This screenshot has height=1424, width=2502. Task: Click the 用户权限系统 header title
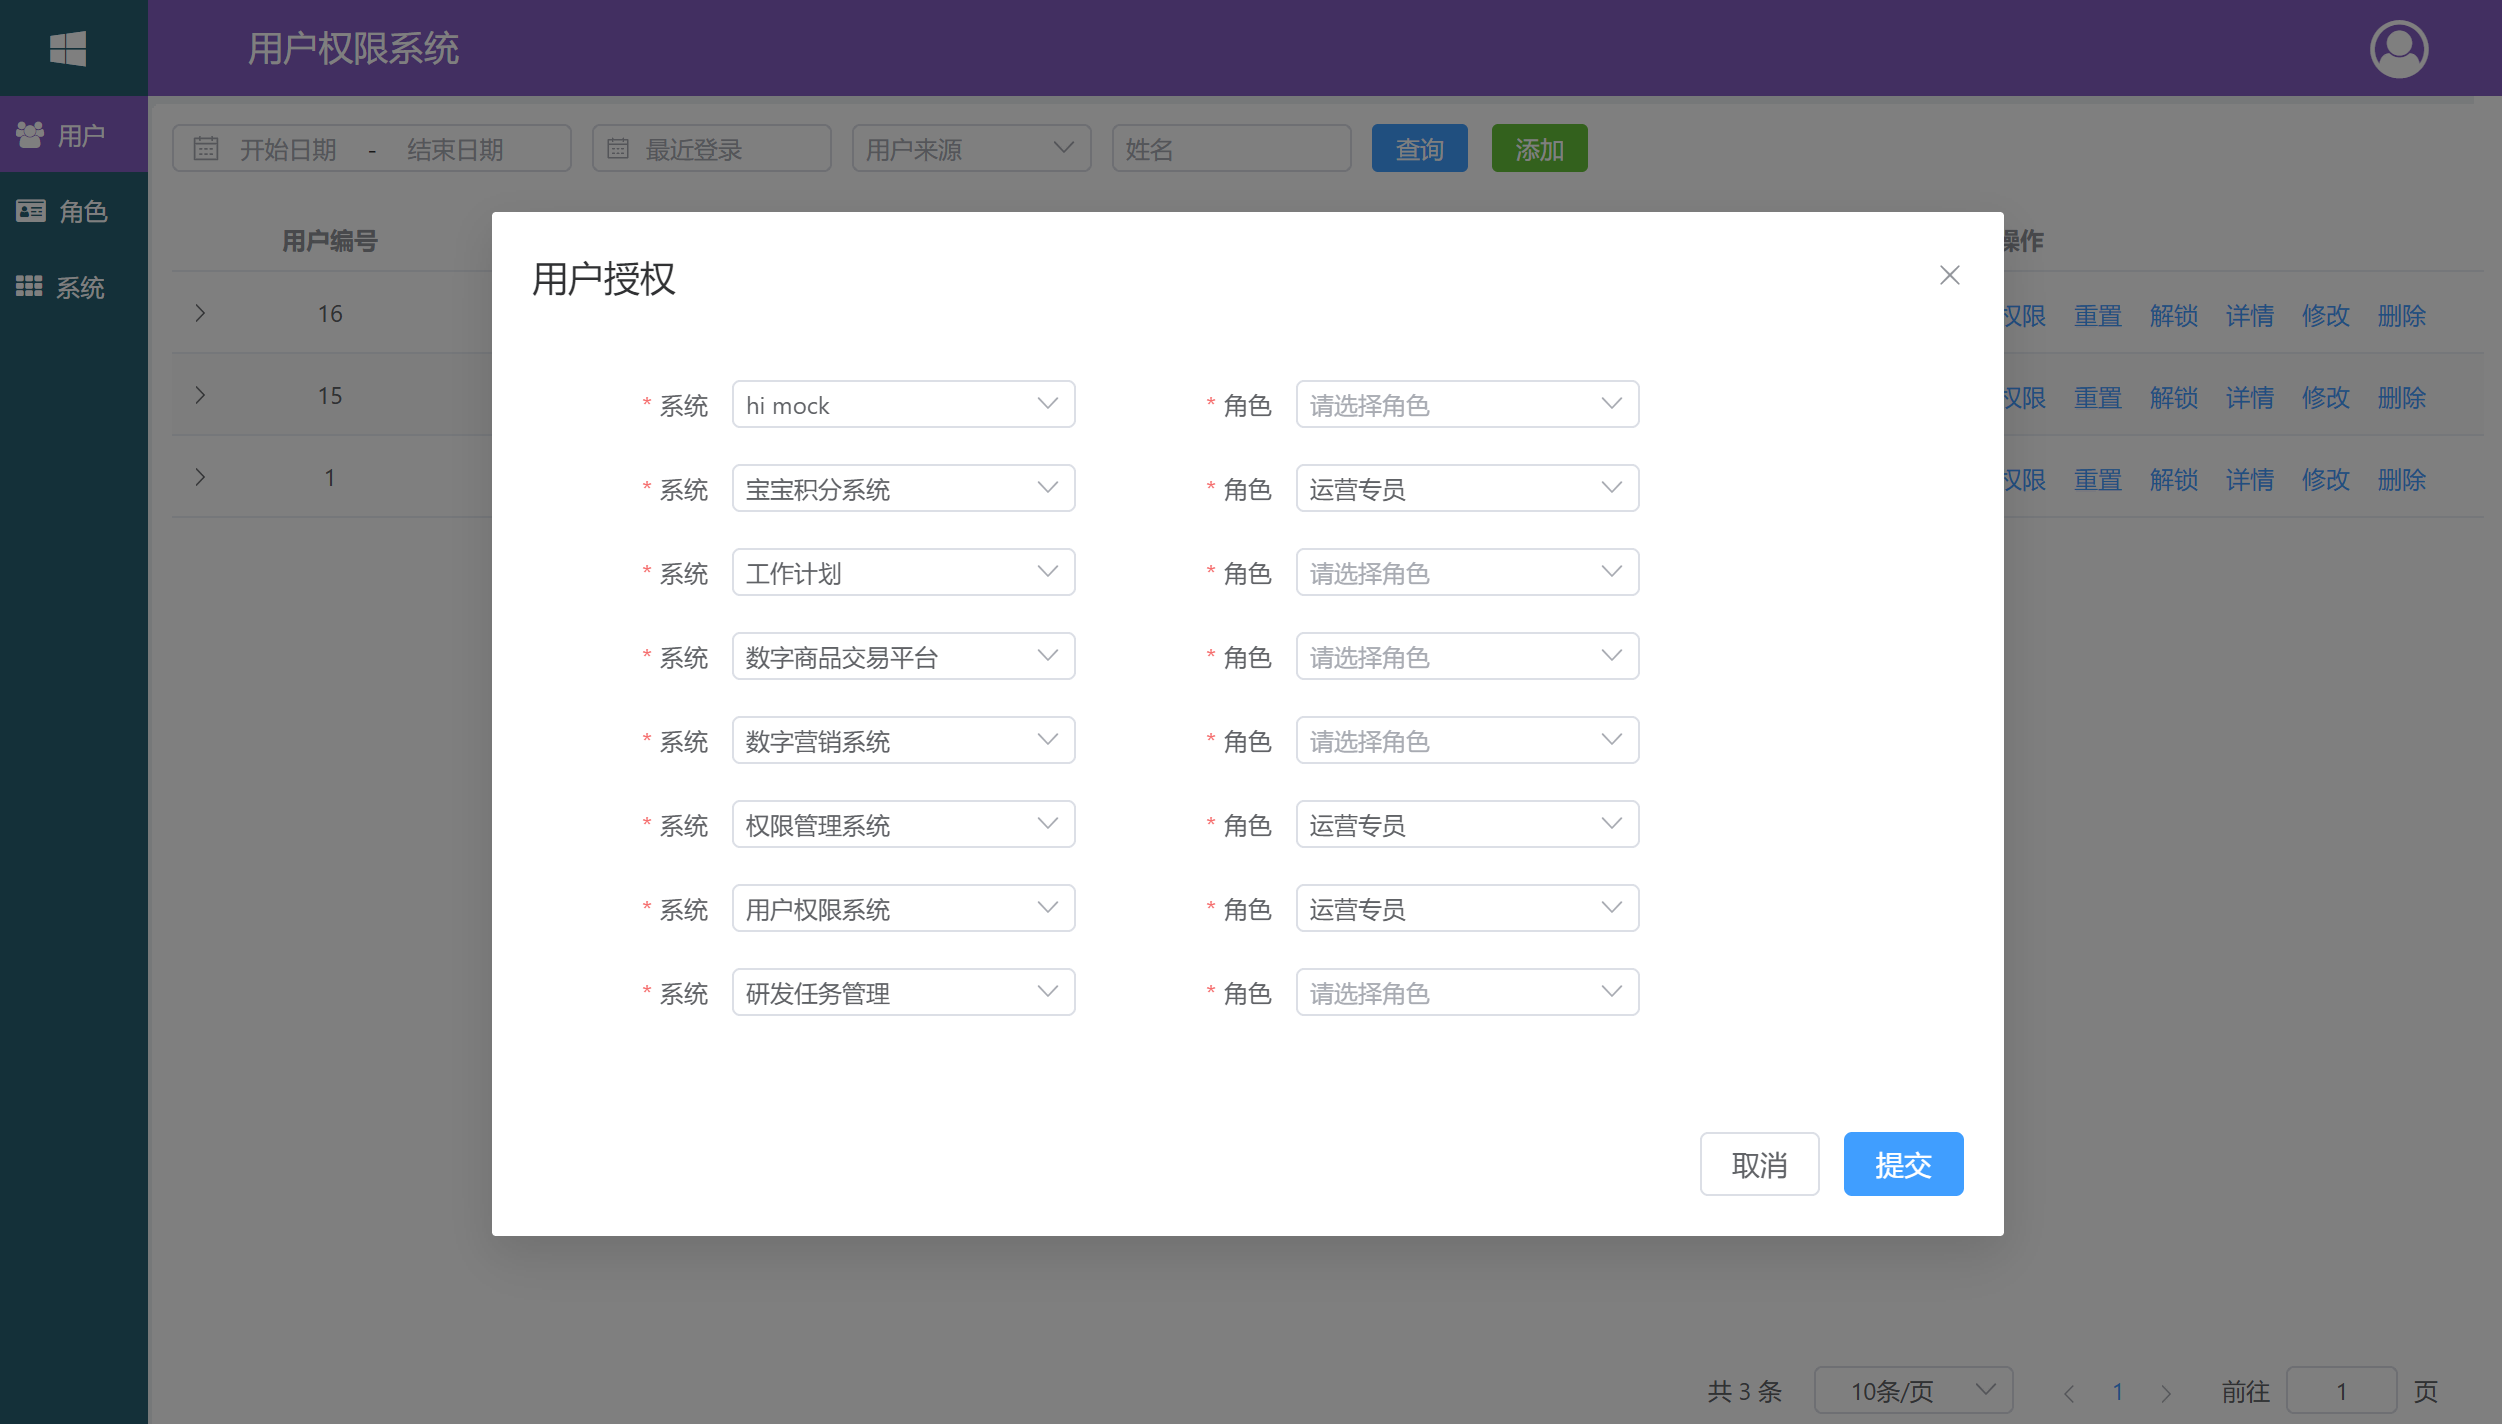pos(353,48)
